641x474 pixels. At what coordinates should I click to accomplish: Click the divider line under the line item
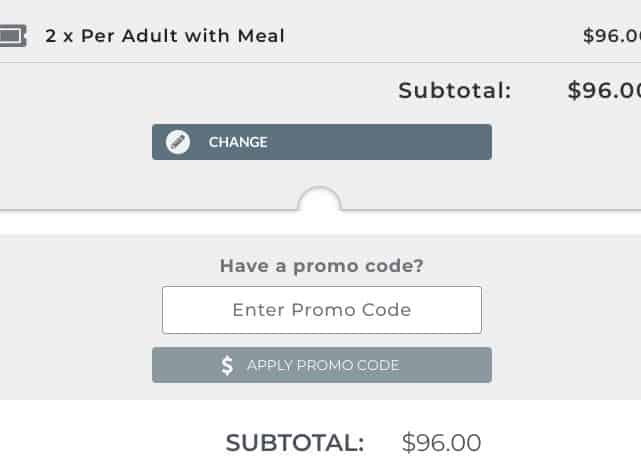click(x=320, y=63)
